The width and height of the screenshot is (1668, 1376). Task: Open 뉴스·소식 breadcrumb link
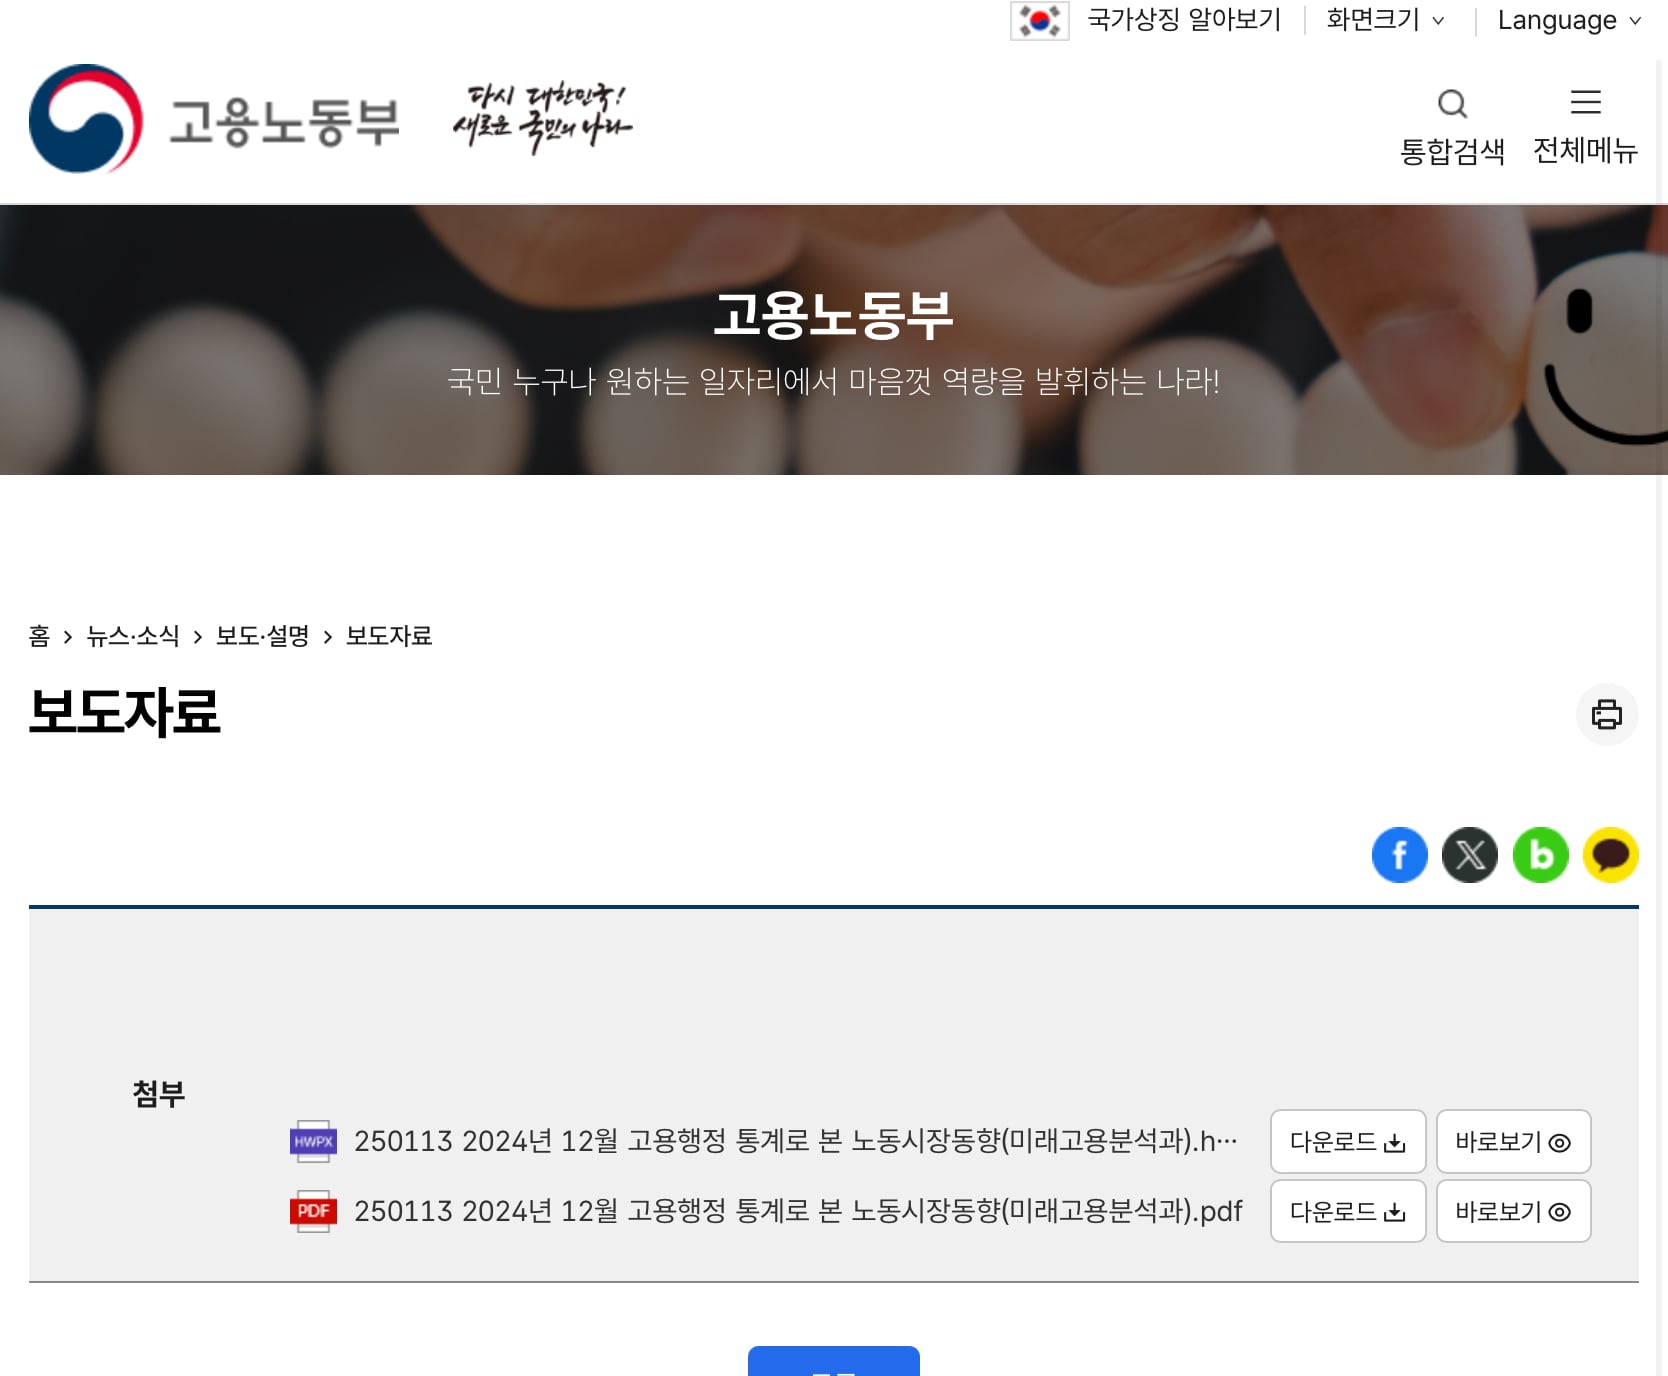click(133, 636)
